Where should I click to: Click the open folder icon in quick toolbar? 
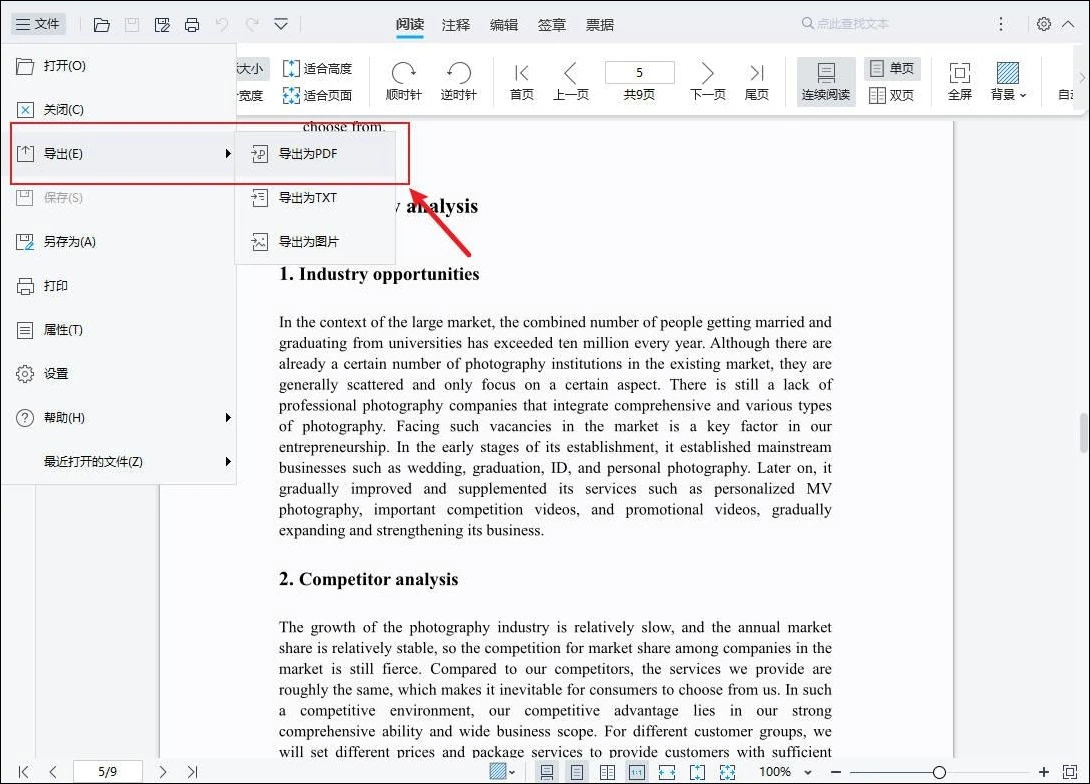pyautogui.click(x=101, y=24)
